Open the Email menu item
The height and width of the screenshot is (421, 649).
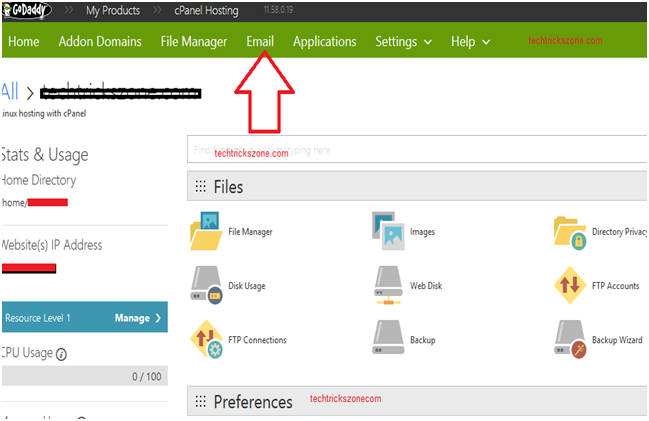[260, 42]
